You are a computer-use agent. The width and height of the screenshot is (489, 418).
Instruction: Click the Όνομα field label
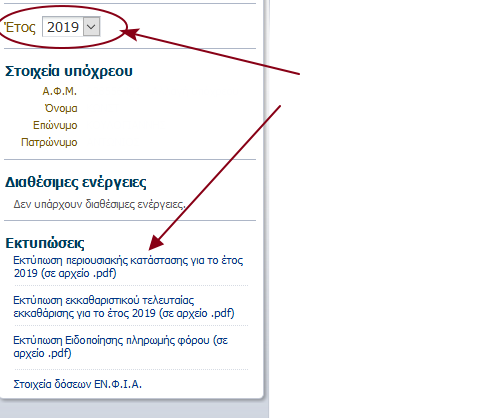pos(61,108)
